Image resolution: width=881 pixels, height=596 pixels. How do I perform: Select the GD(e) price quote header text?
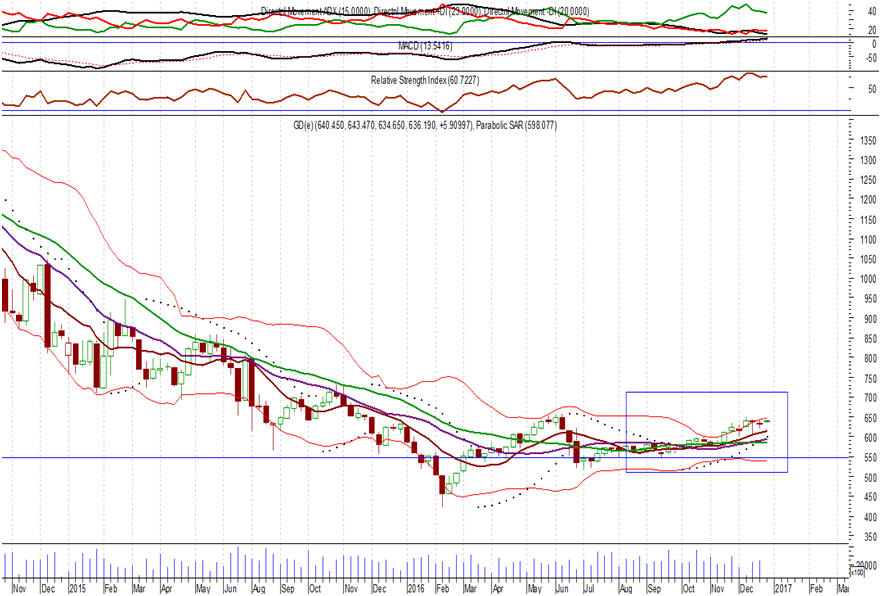click(x=384, y=126)
